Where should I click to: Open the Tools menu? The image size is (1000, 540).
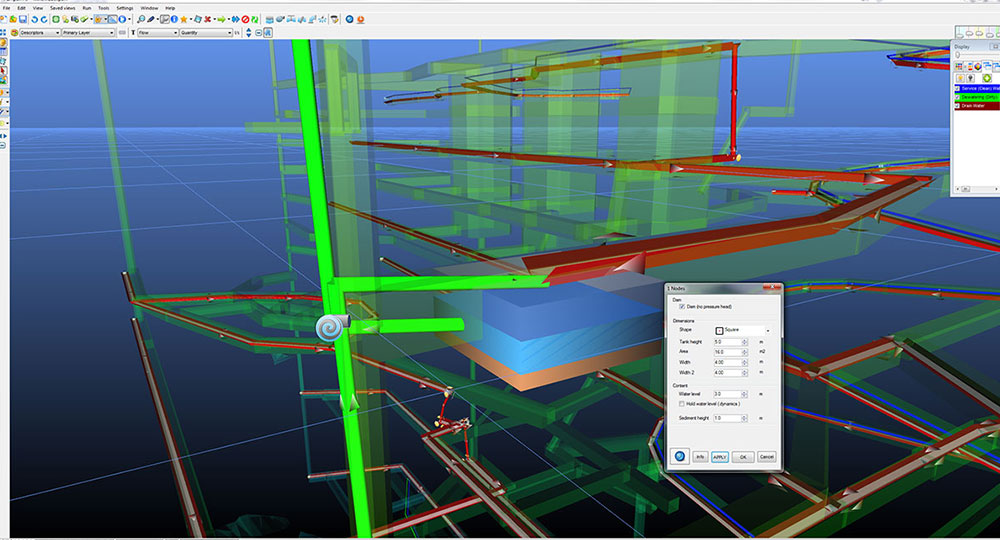104,8
